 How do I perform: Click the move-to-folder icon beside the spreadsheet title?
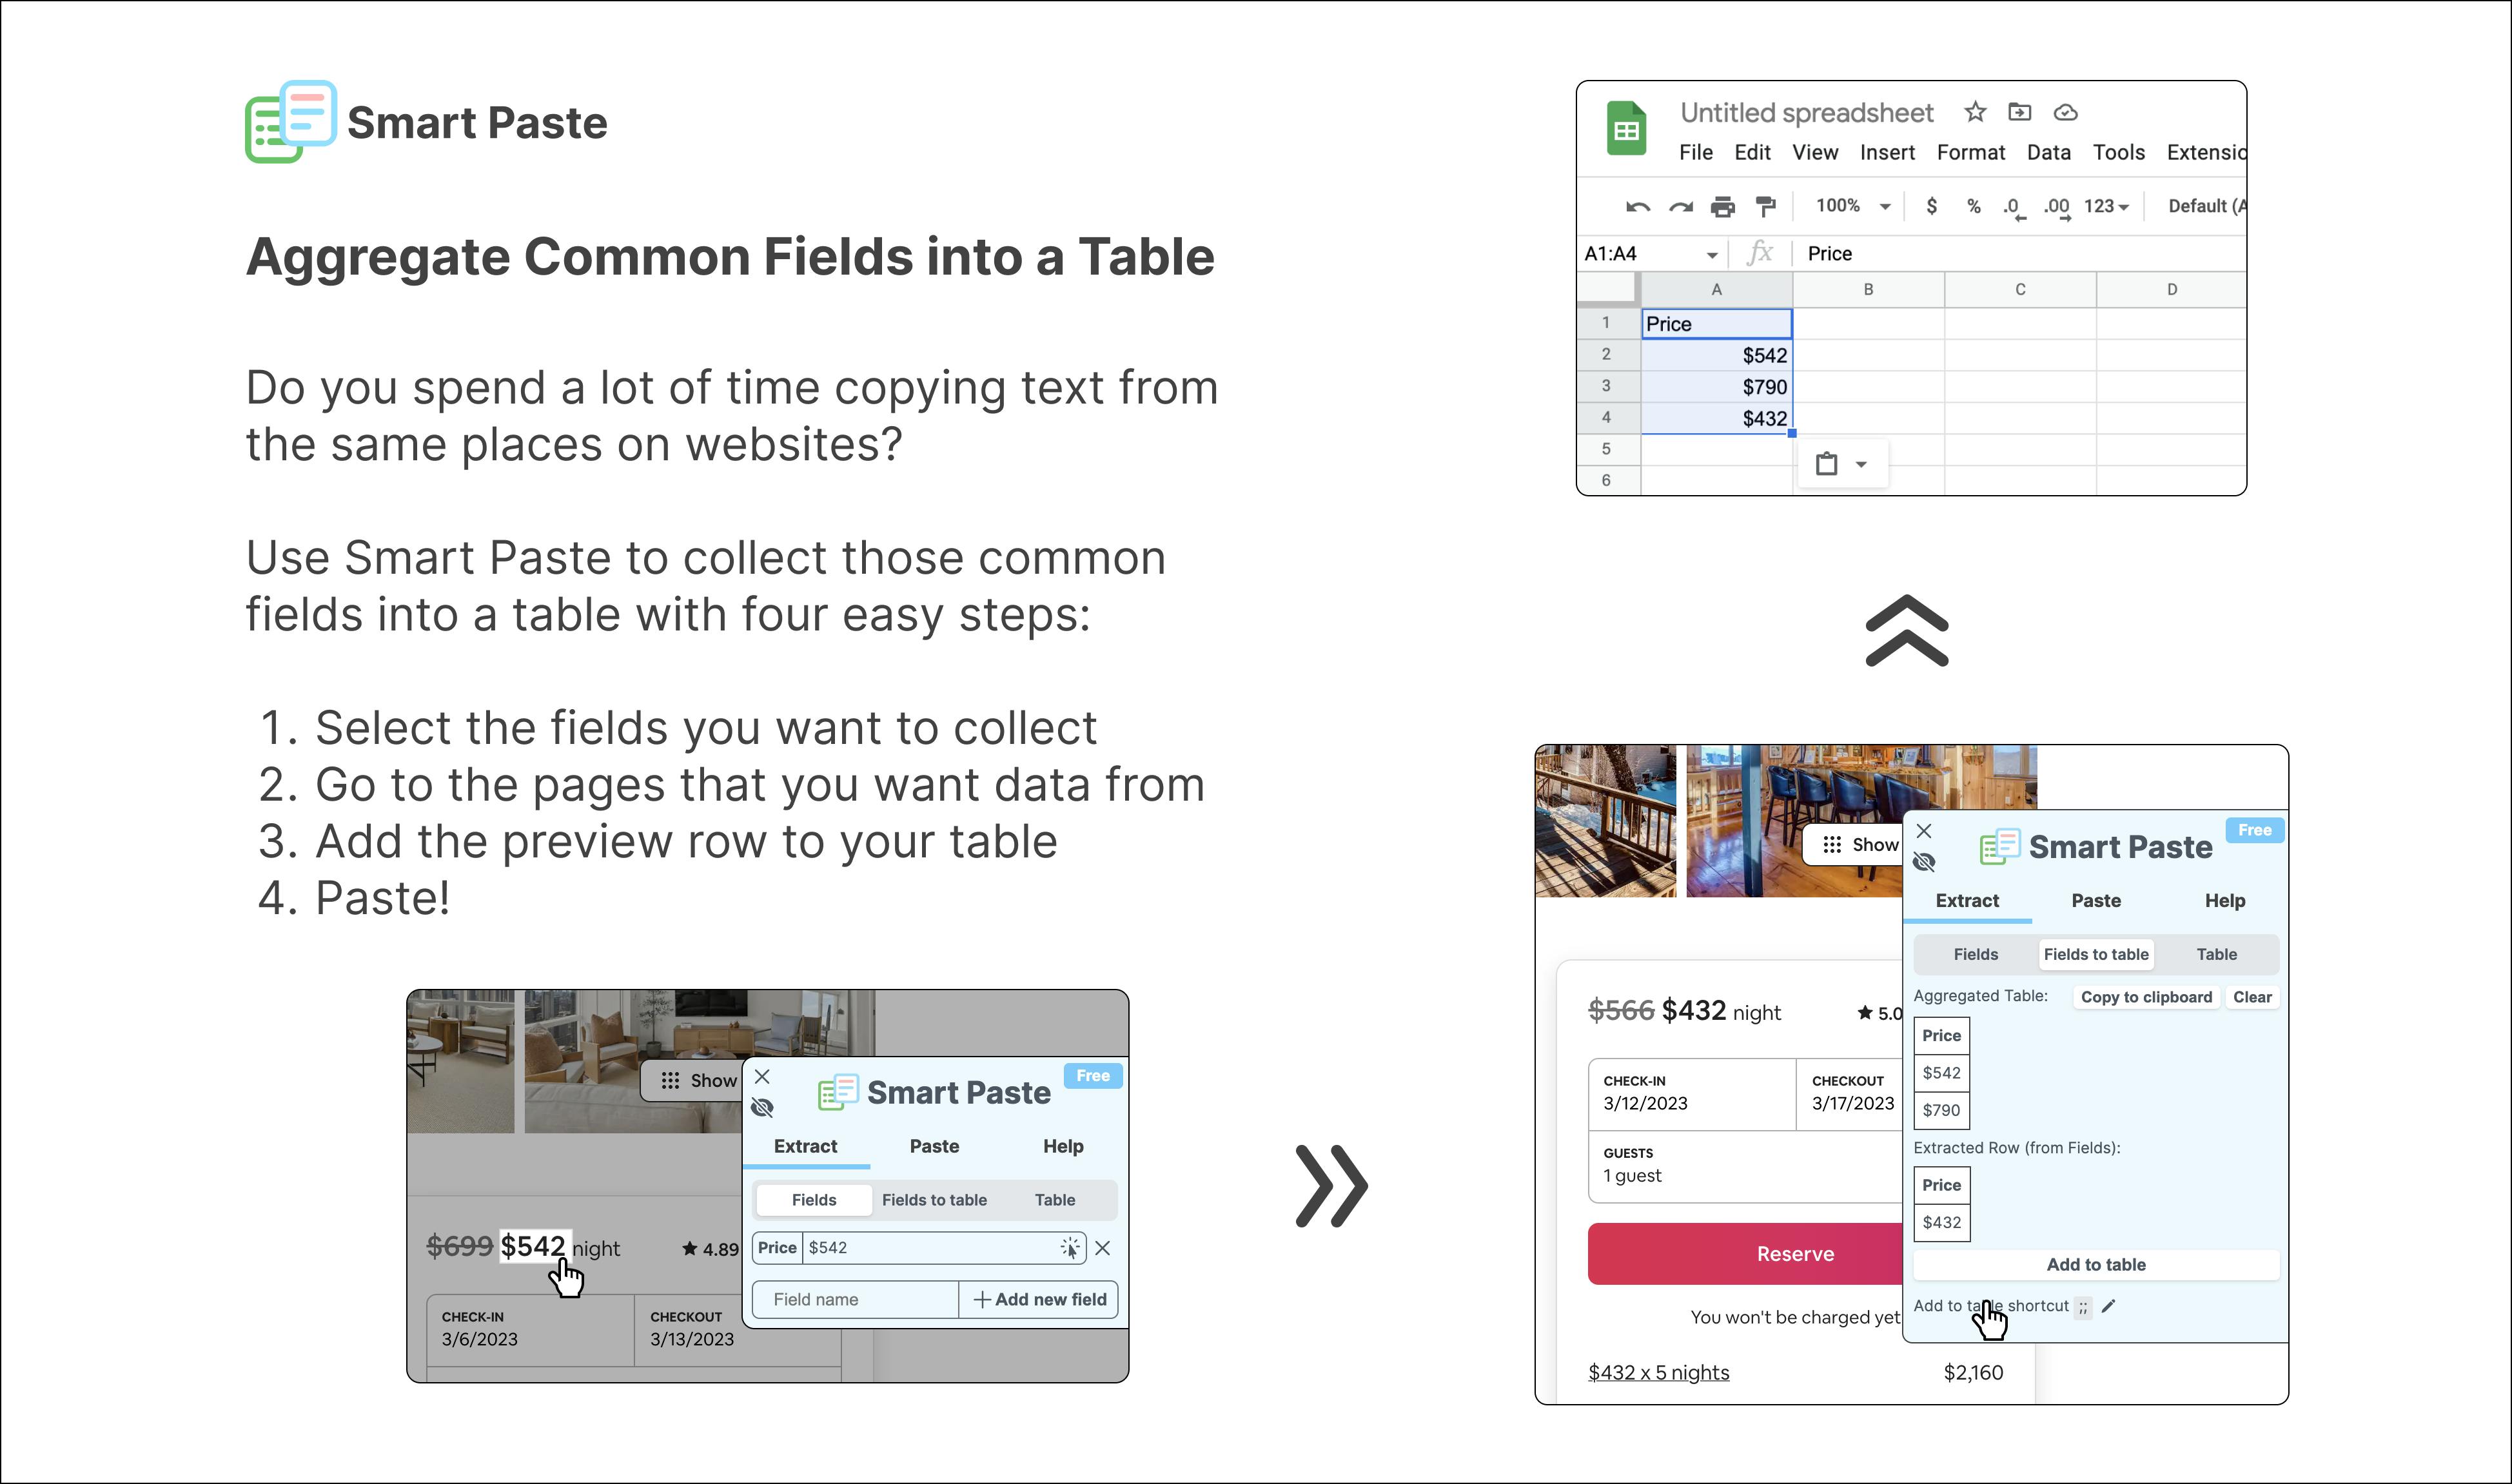2020,112
